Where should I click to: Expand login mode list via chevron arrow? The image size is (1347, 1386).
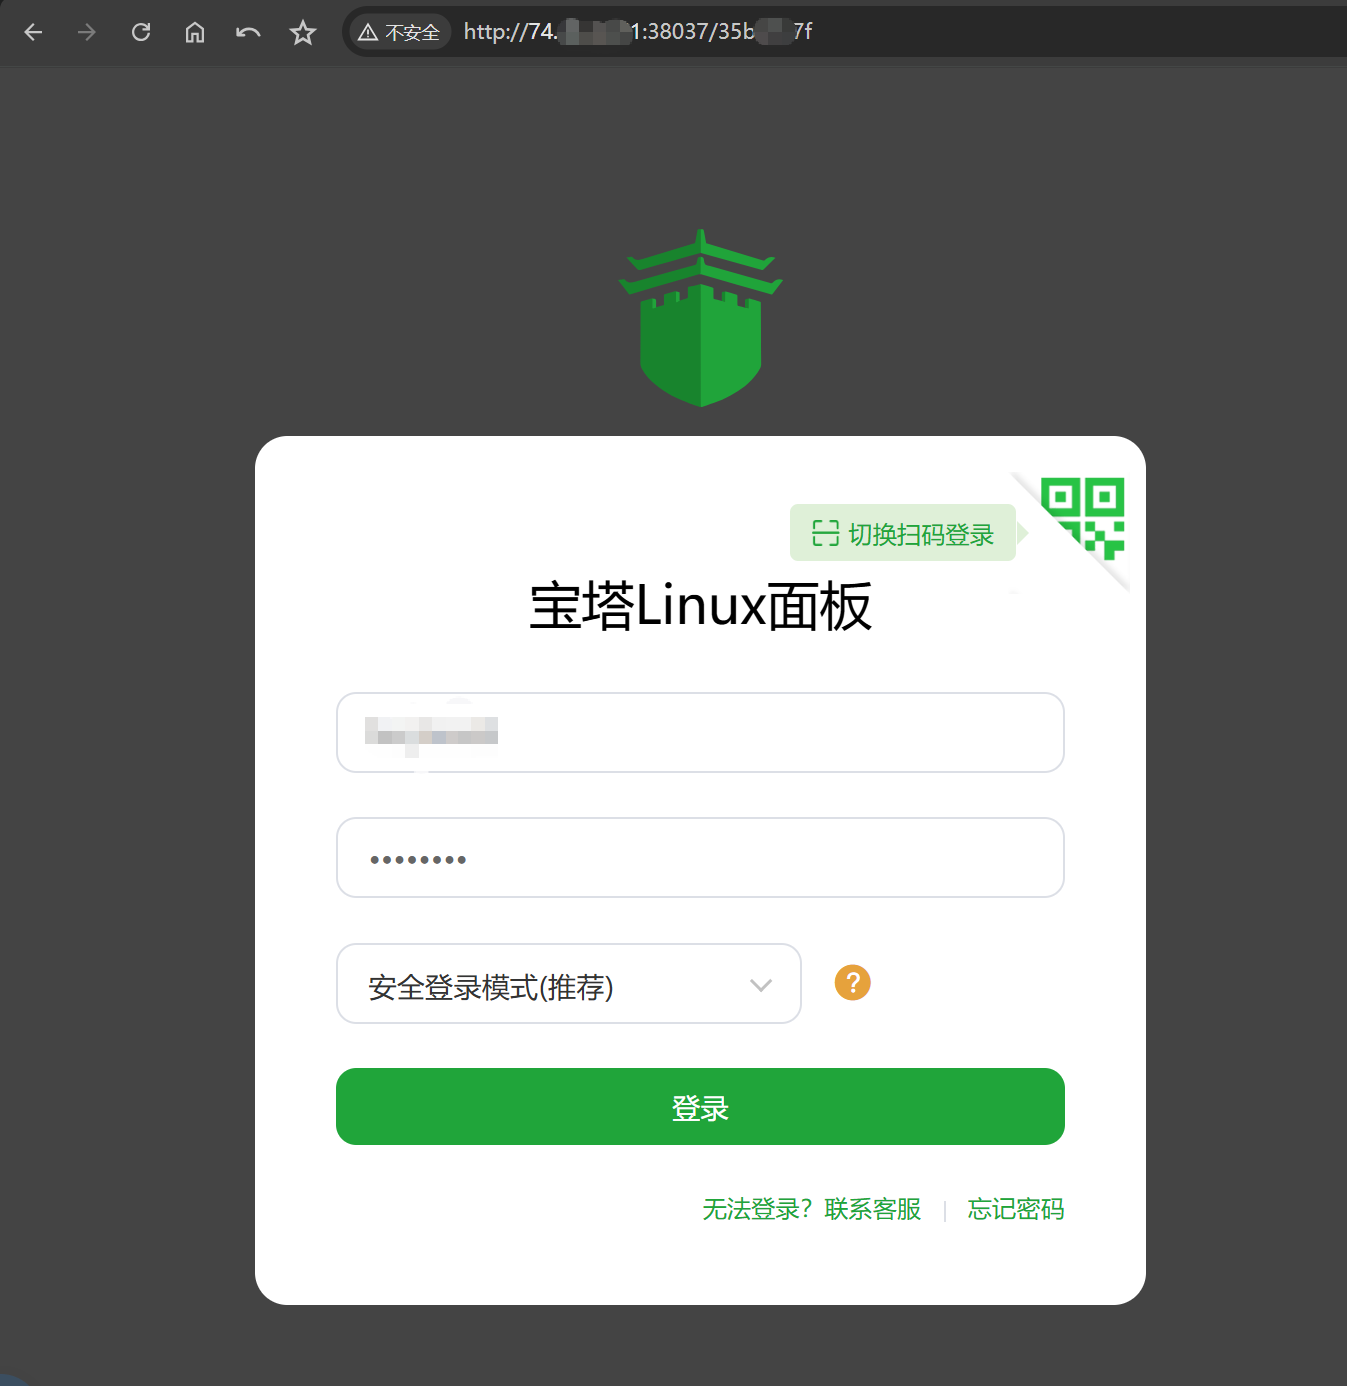point(761,985)
